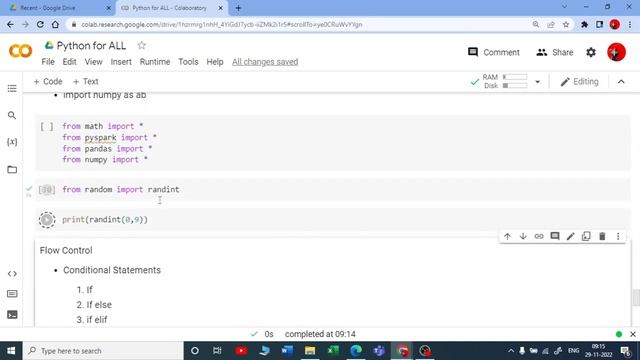Reload the browser page
The image size is (640, 360).
point(40,24)
